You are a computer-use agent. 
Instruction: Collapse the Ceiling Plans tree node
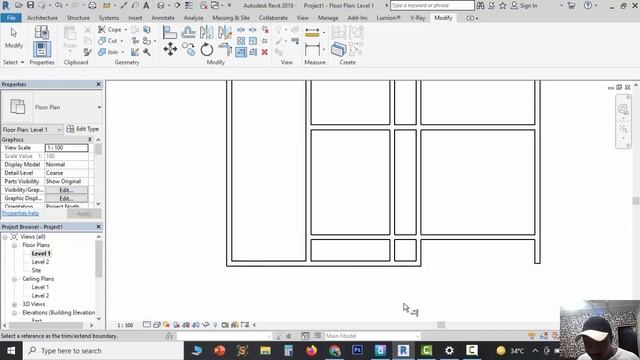point(14,279)
